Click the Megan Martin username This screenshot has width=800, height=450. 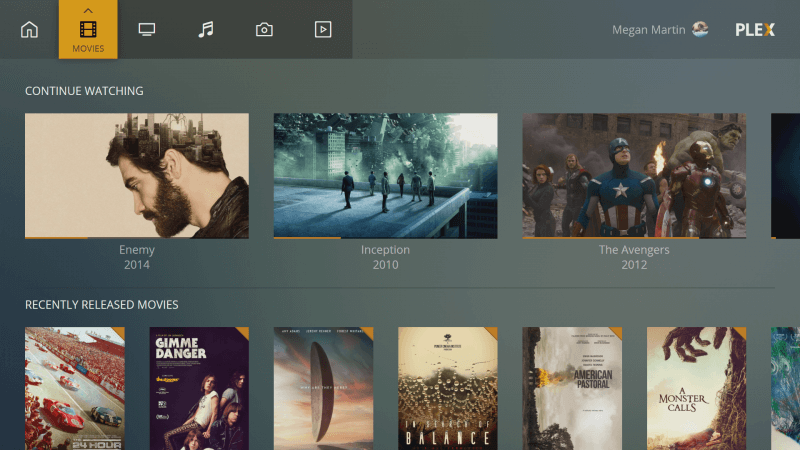pos(648,30)
